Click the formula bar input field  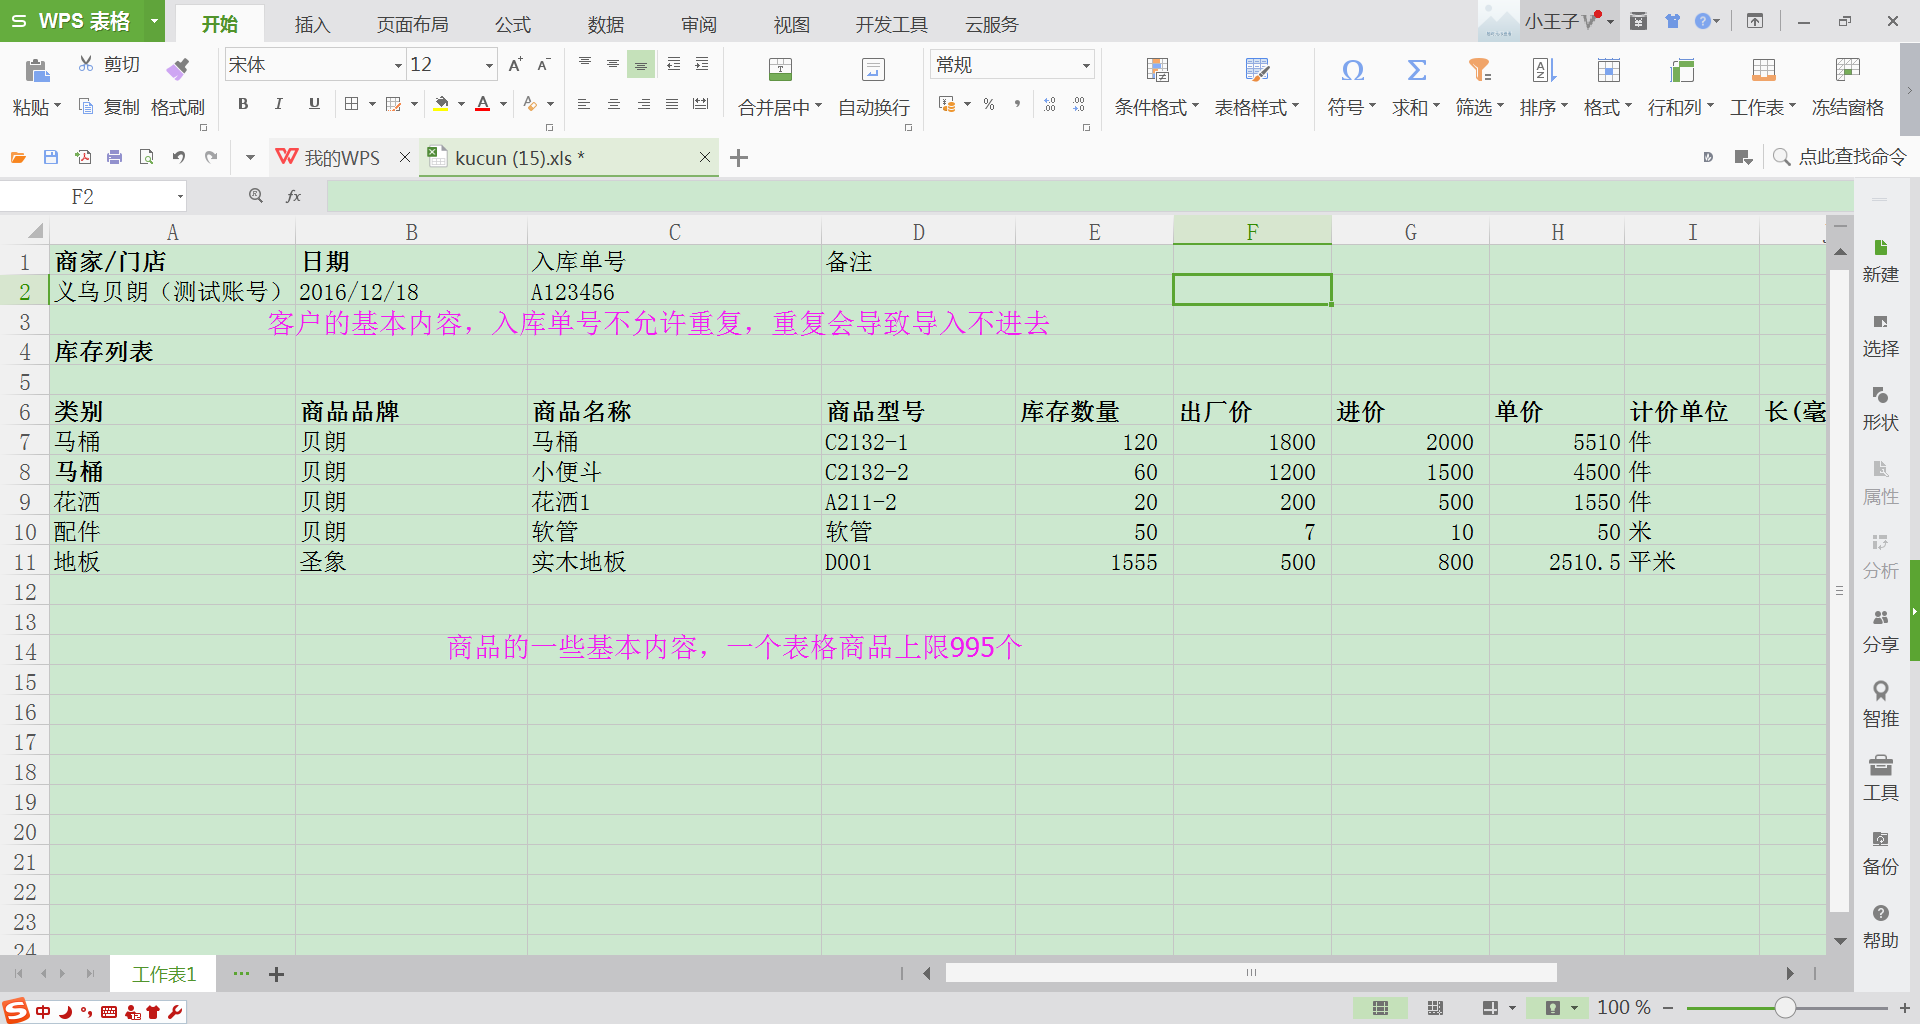coord(1088,196)
